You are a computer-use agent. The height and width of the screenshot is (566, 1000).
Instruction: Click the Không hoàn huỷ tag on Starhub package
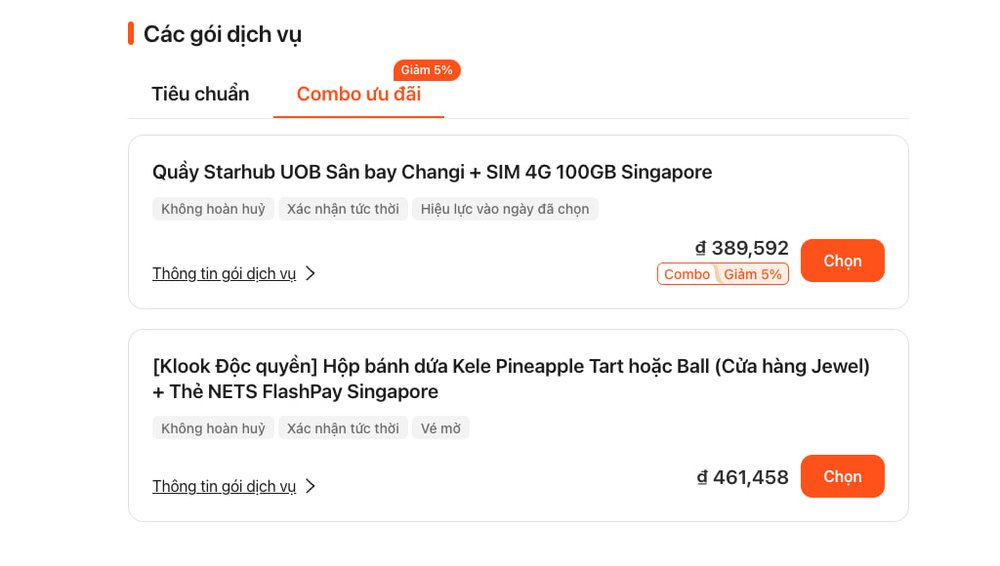pyautogui.click(x=213, y=209)
